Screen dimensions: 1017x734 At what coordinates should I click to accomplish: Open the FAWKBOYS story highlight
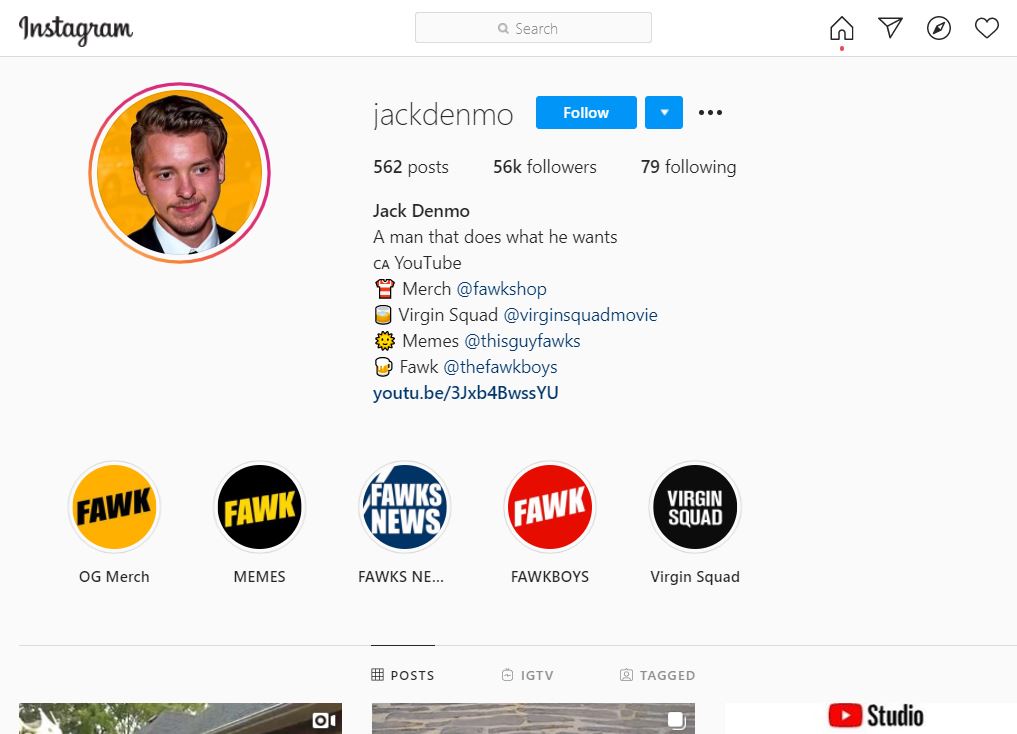pyautogui.click(x=550, y=506)
